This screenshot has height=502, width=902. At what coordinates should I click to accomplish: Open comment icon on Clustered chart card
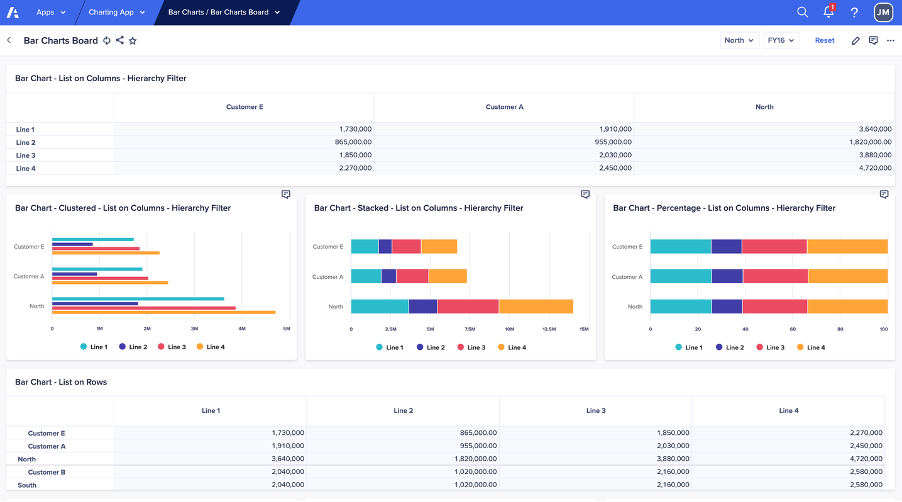point(286,194)
